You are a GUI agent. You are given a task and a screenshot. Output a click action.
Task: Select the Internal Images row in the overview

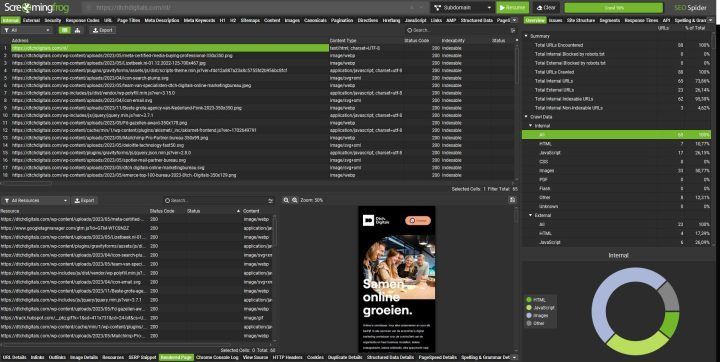616,170
